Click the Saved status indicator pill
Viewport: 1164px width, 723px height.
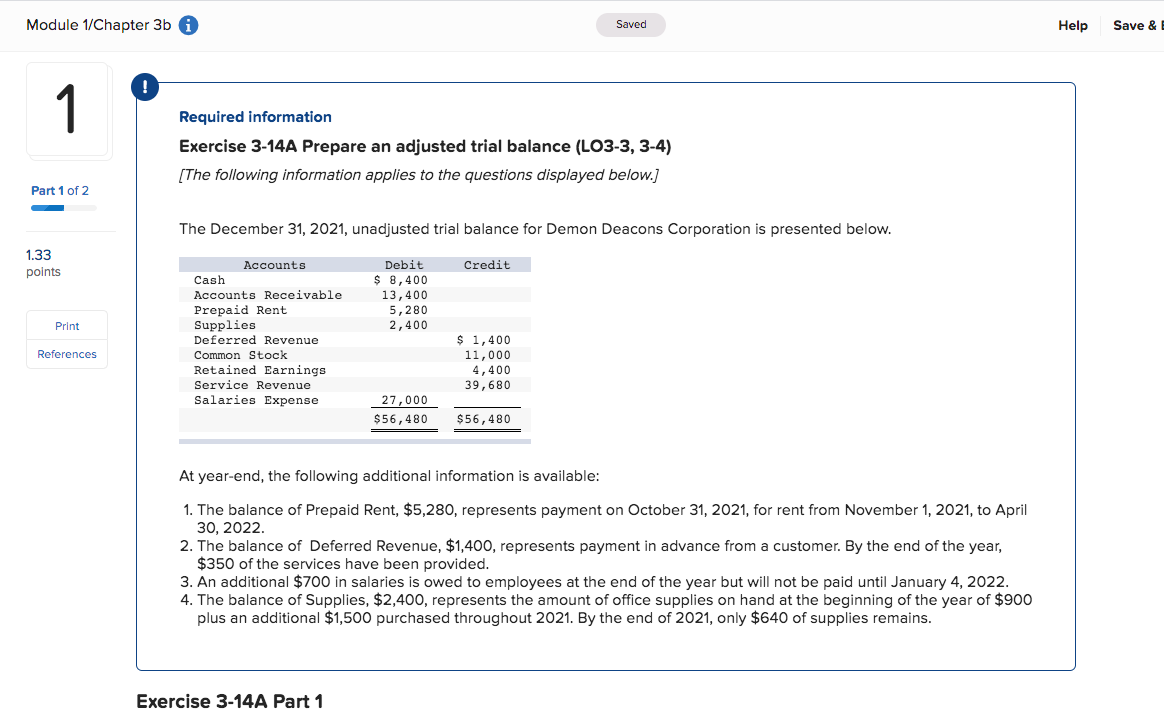(x=630, y=24)
